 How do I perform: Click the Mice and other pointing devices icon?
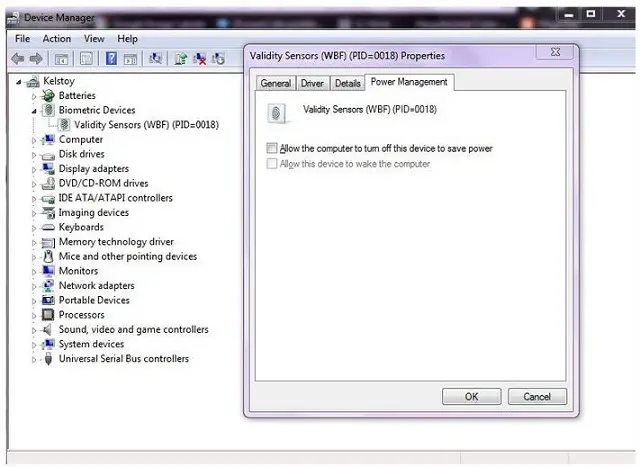click(x=48, y=256)
